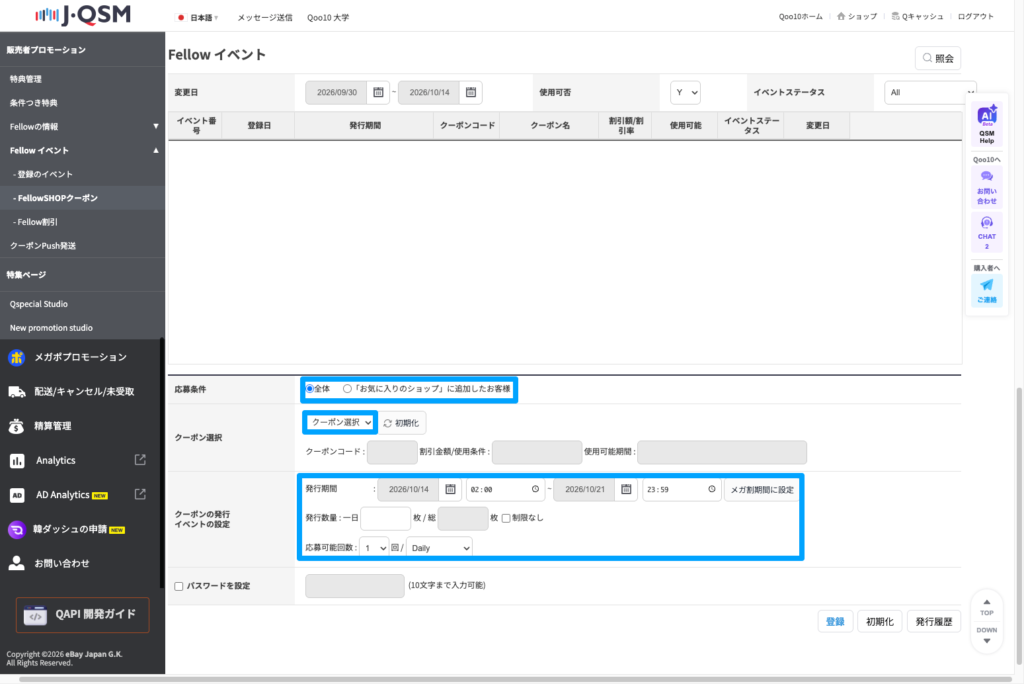Click the AD Analytics icon
The width and height of the screenshot is (1024, 684).
pyautogui.click(x=17, y=495)
